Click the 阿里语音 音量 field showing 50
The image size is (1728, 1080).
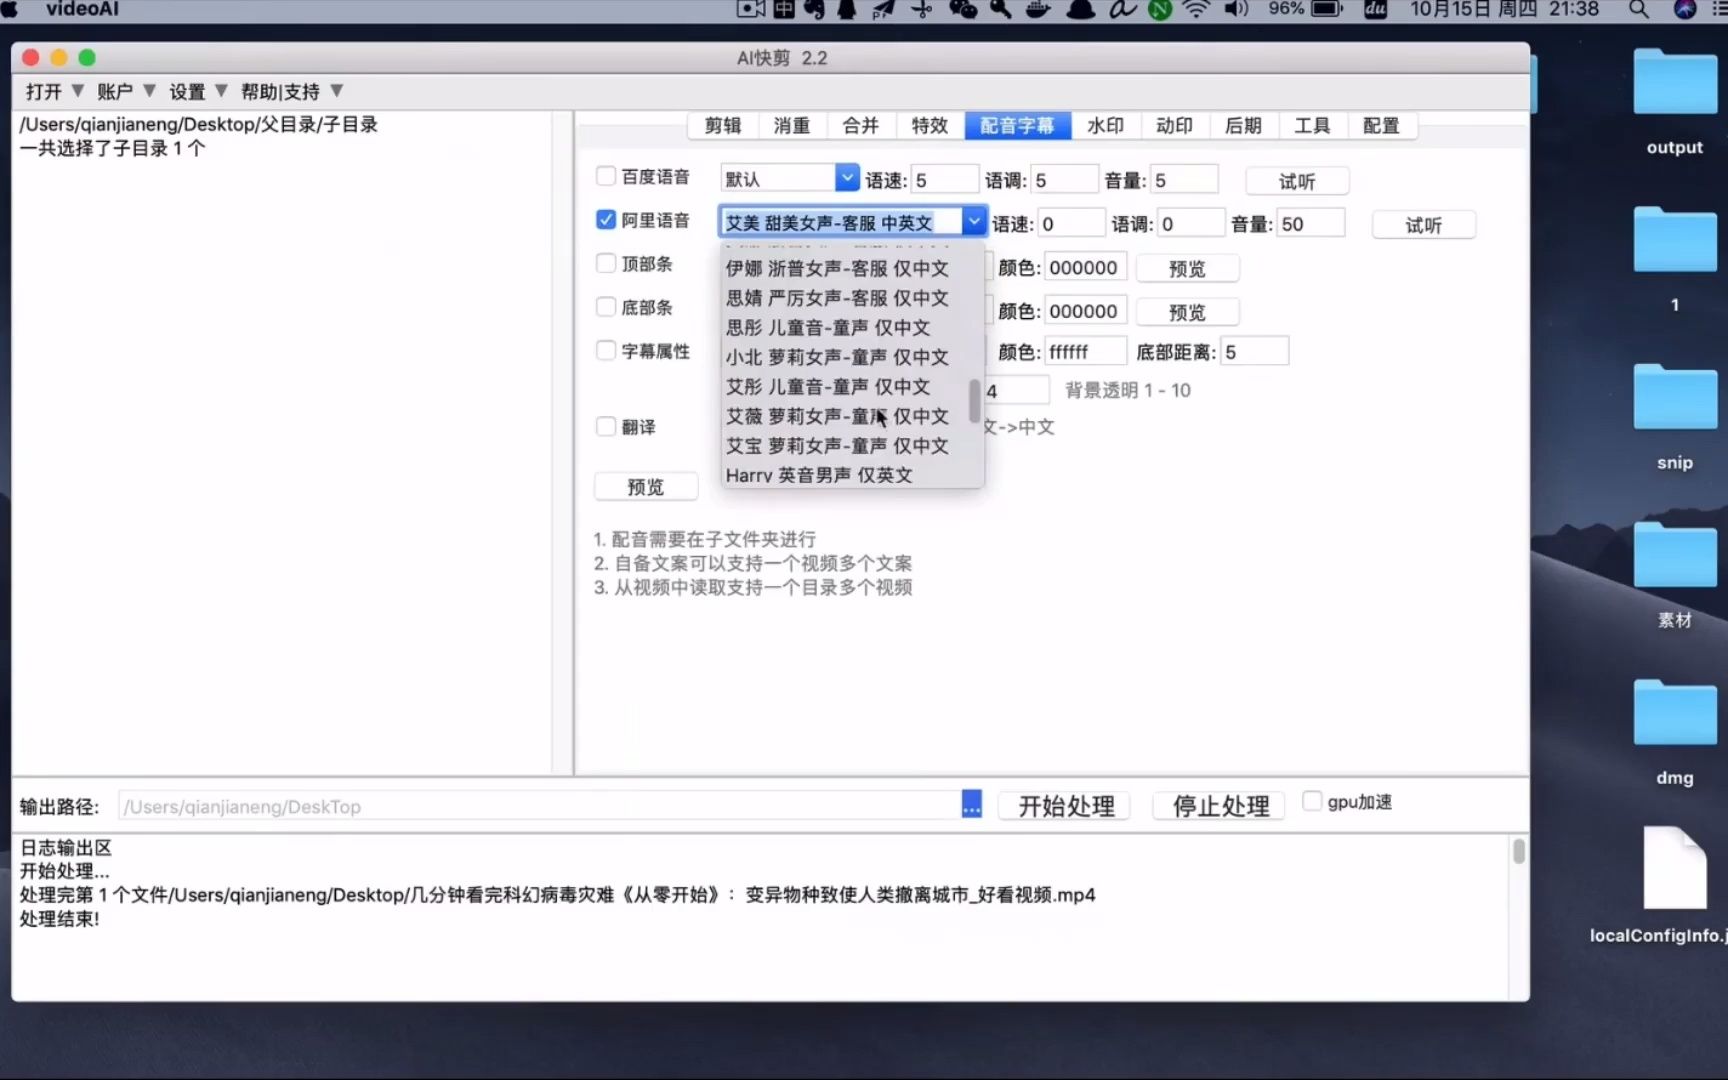[x=1311, y=223]
